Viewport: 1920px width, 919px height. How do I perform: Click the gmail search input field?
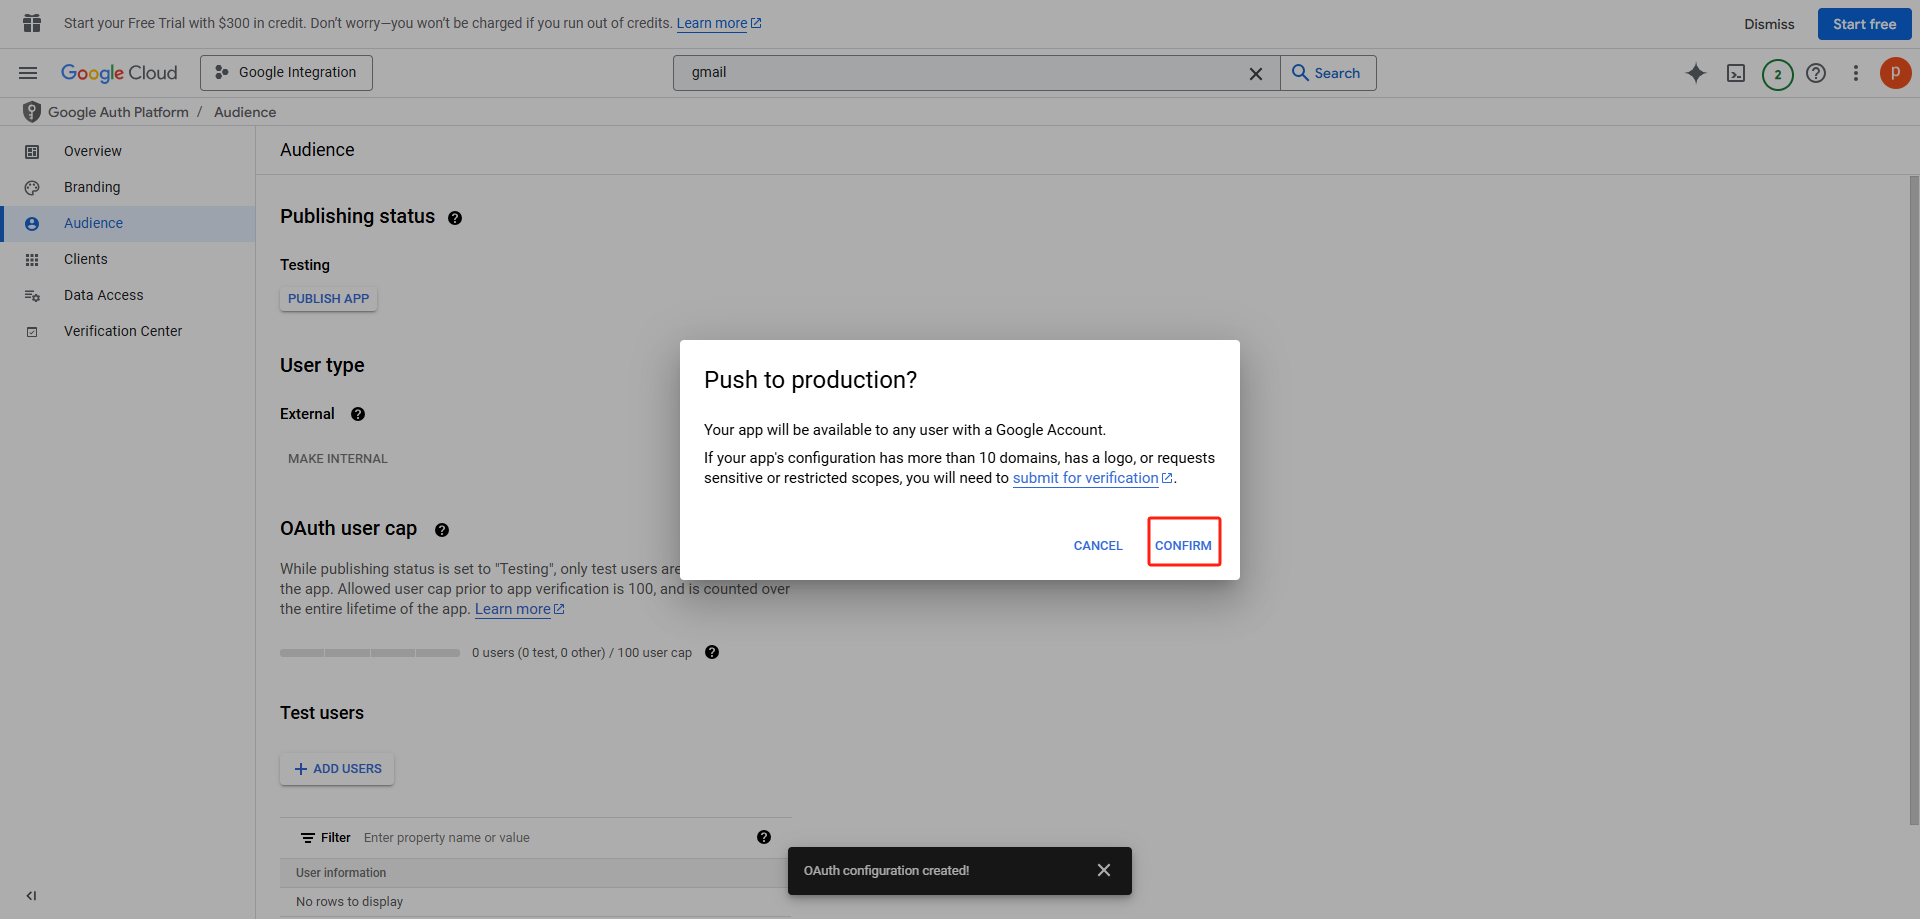pyautogui.click(x=960, y=73)
